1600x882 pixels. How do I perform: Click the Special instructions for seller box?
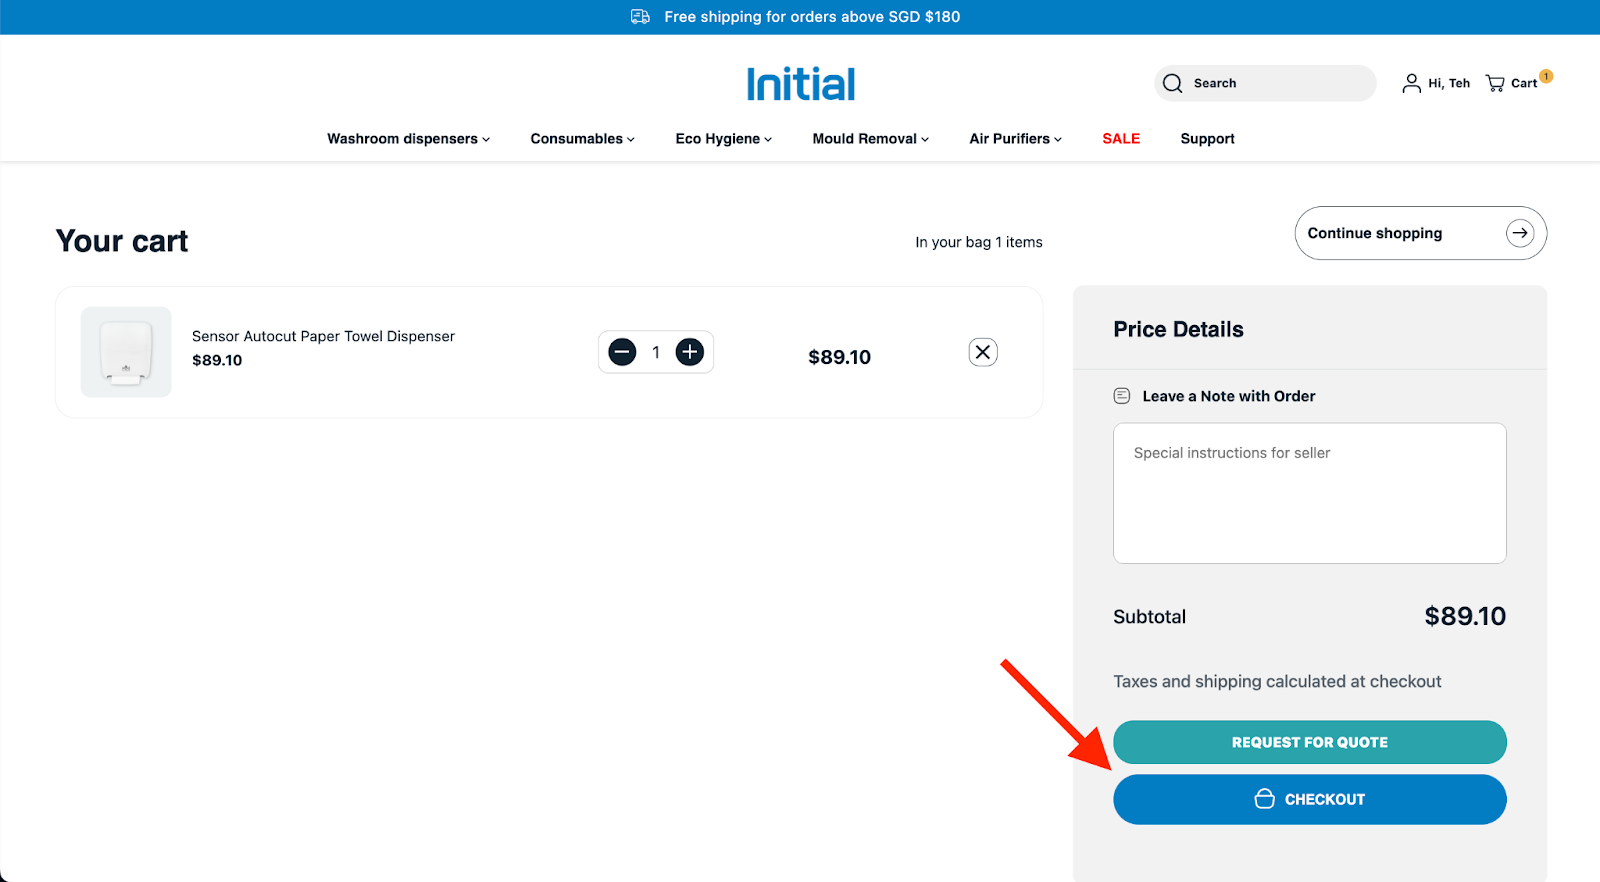click(x=1310, y=493)
